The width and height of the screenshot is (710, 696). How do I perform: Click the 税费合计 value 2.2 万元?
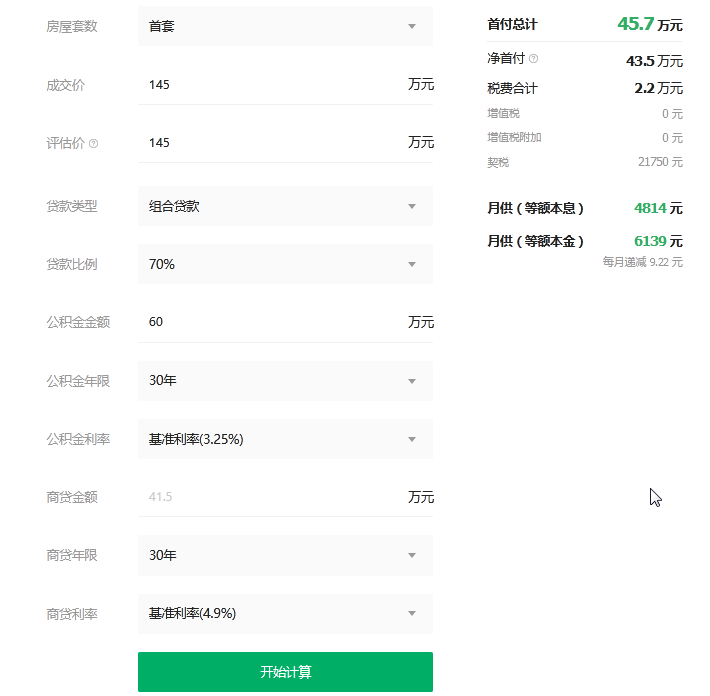tap(658, 88)
